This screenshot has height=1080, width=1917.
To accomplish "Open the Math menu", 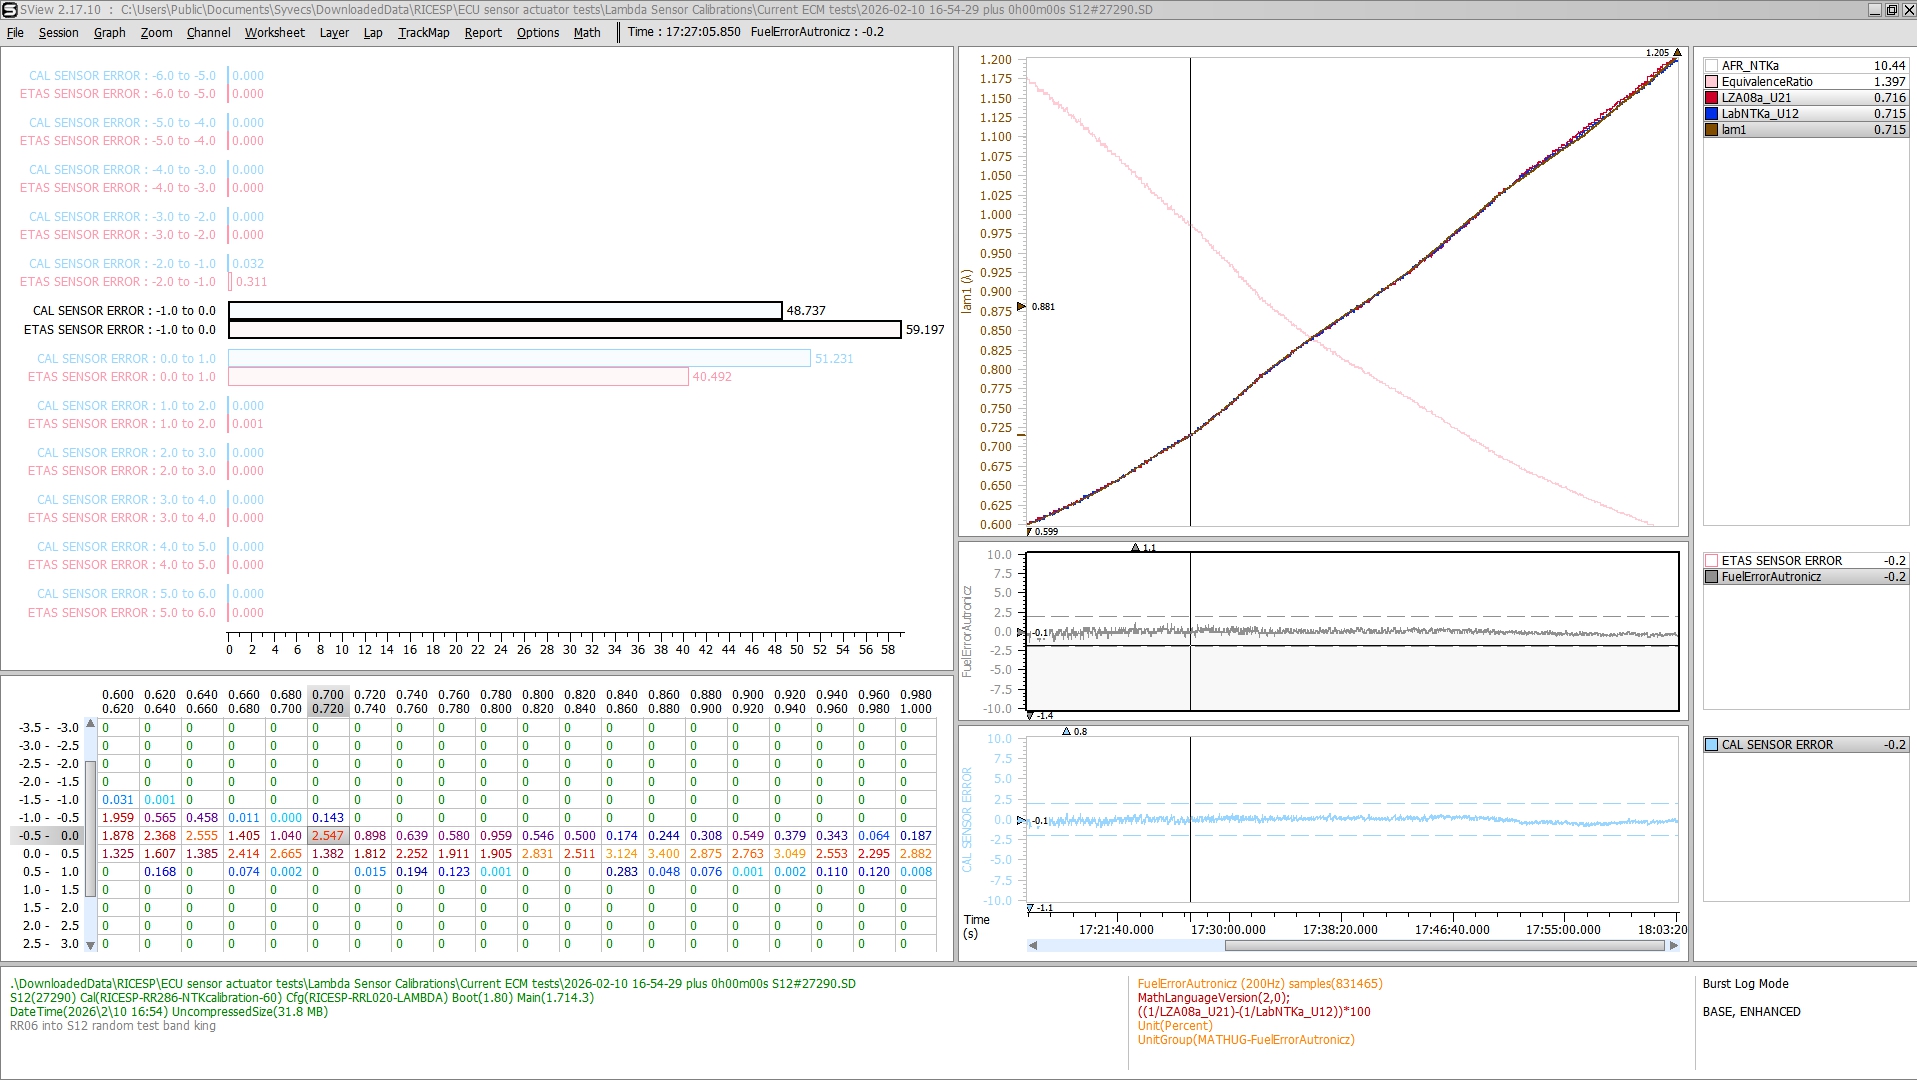I will [x=586, y=32].
